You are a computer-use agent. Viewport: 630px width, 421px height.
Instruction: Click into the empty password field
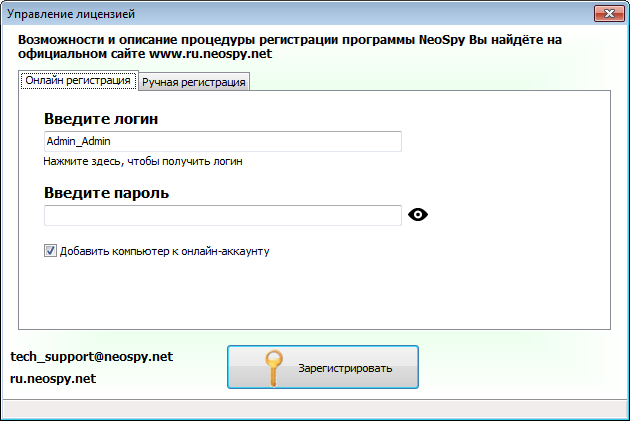pyautogui.click(x=223, y=215)
